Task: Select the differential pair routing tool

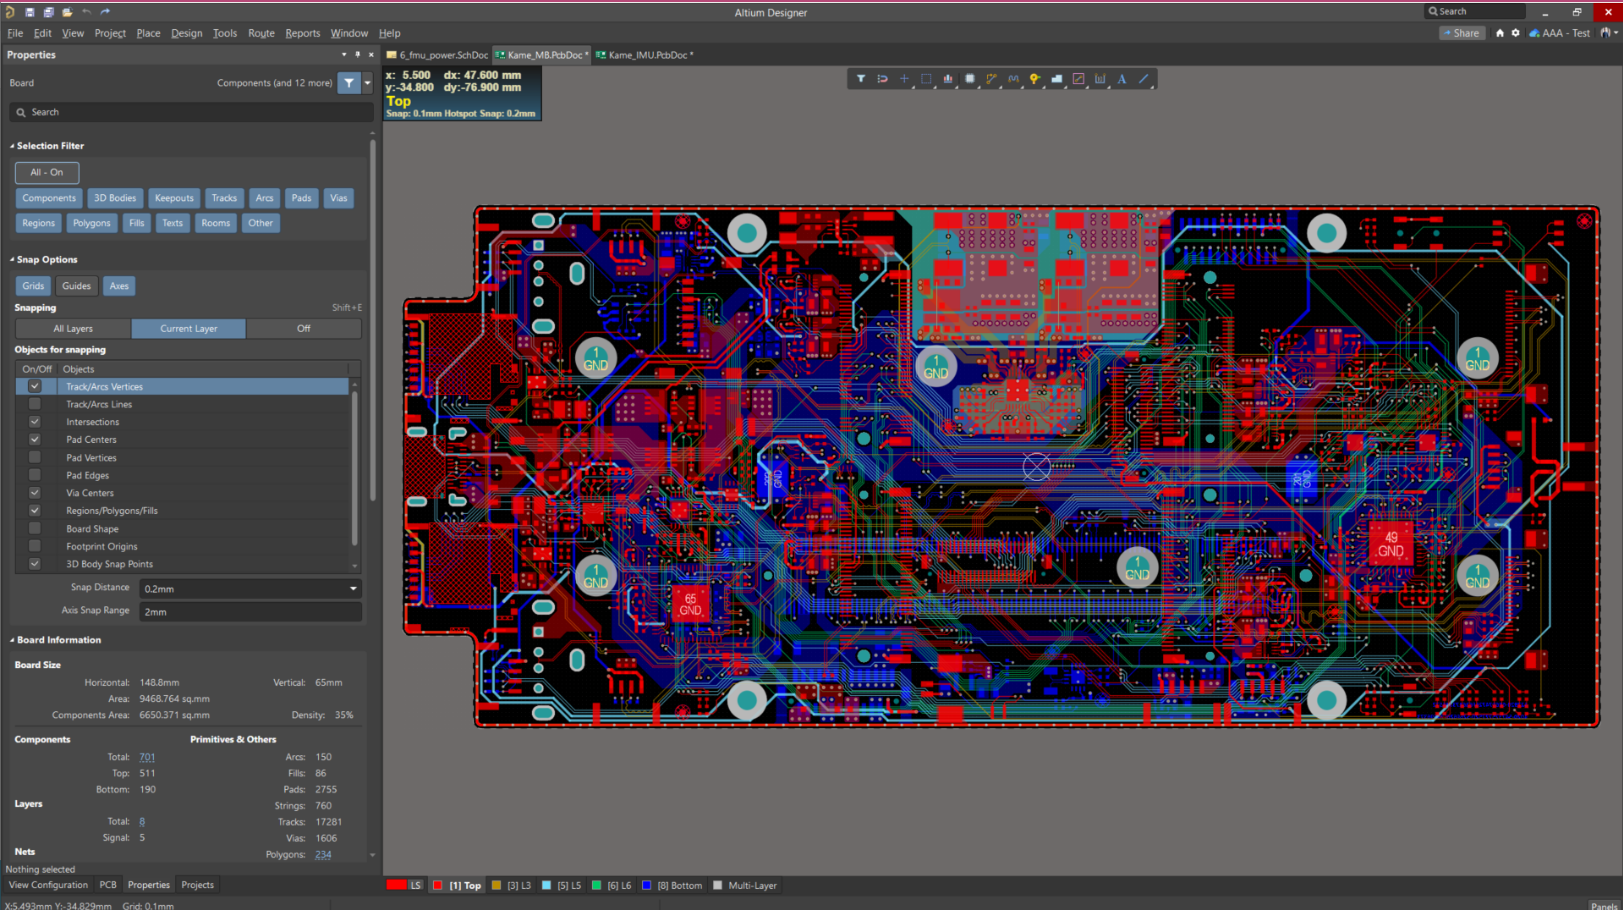Action: 1013,78
